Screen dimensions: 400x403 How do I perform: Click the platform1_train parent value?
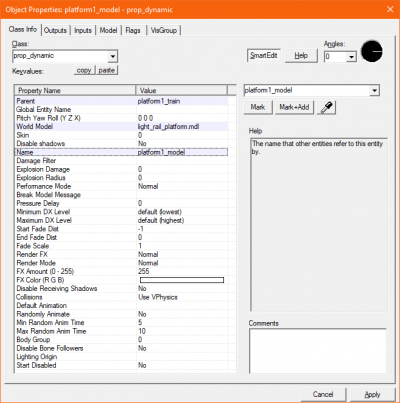click(159, 101)
